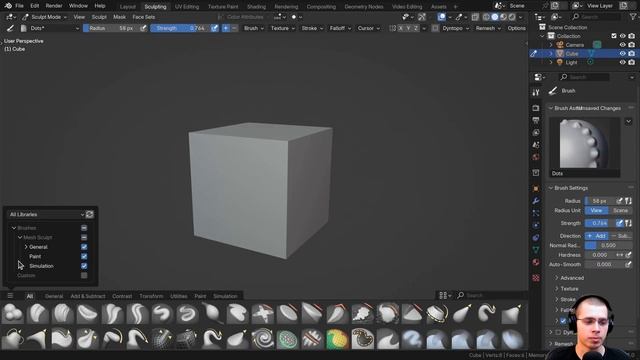Open the asset shelf hamburger menu
Screen dimensions: 640x360
tap(10, 296)
